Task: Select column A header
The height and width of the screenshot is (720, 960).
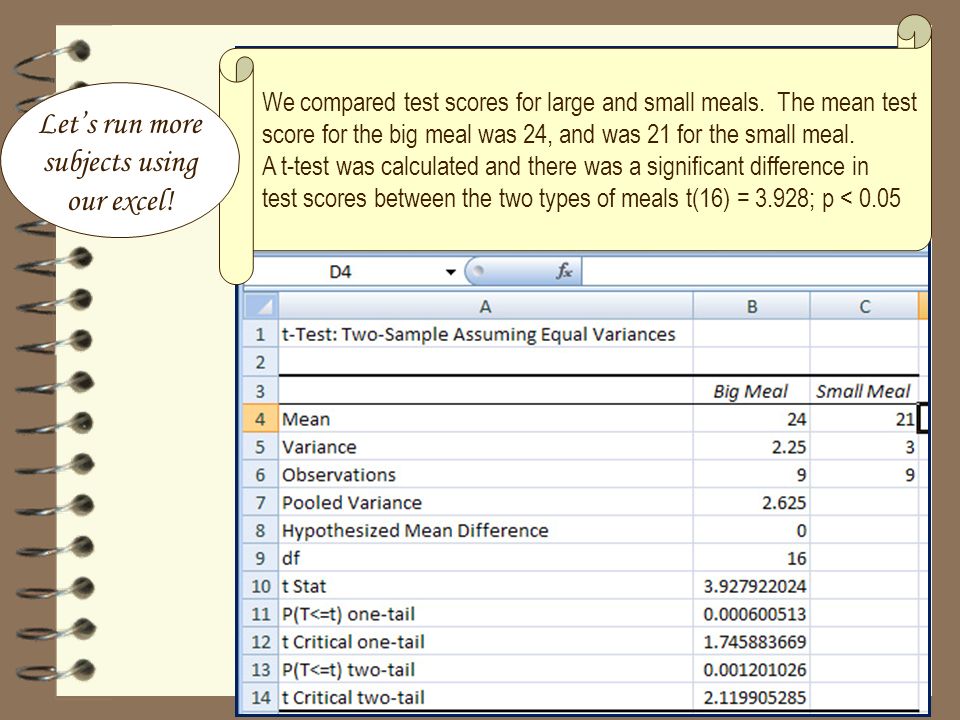Action: 486,306
